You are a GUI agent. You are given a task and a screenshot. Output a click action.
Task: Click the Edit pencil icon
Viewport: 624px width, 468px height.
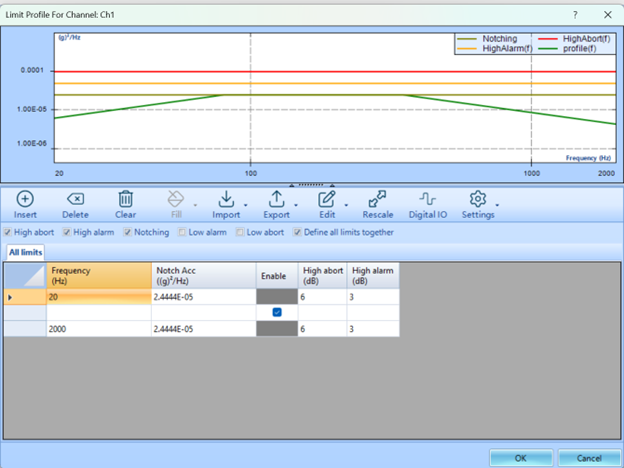(x=326, y=199)
